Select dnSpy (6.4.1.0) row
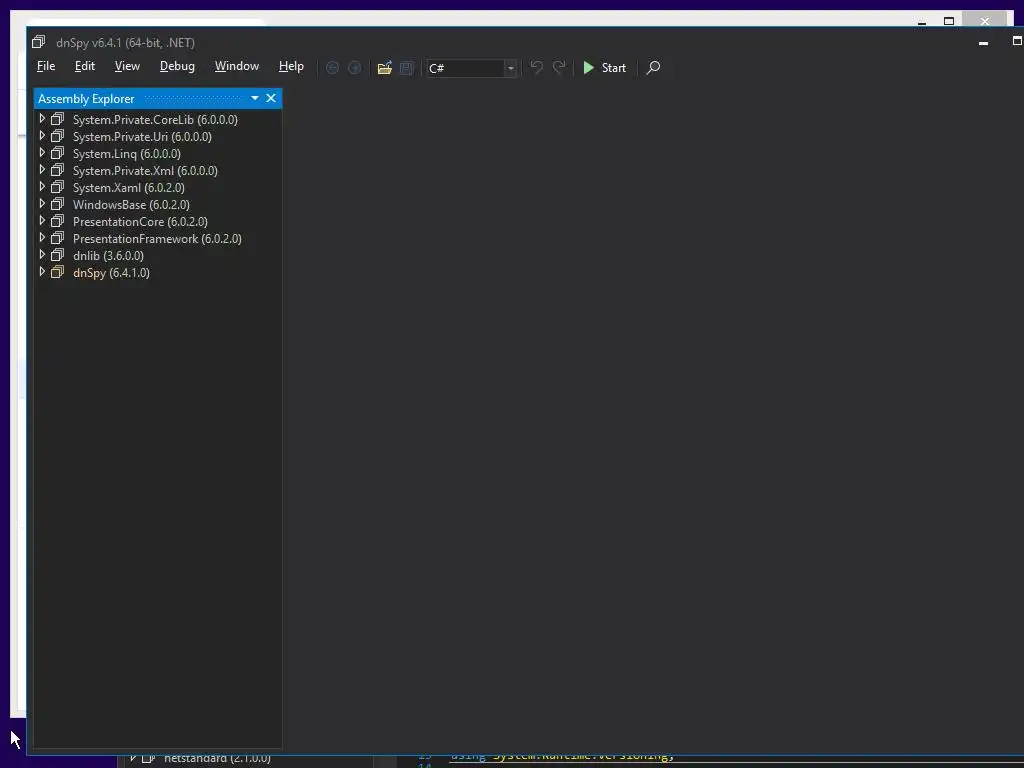Image resolution: width=1024 pixels, height=768 pixels. pyautogui.click(x=157, y=272)
